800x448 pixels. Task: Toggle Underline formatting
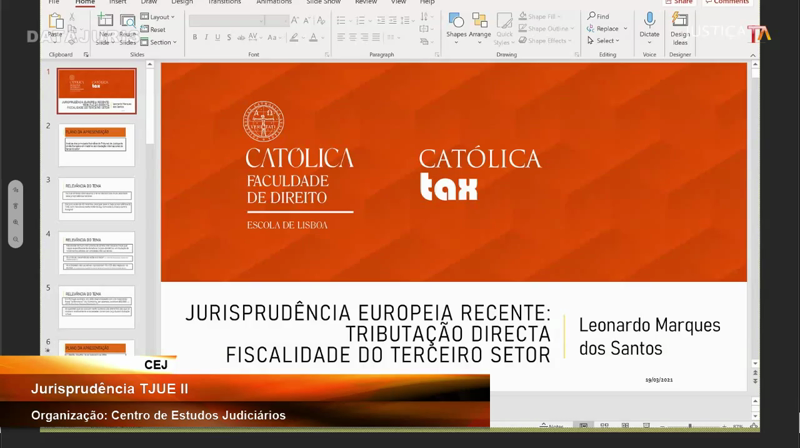coord(218,38)
